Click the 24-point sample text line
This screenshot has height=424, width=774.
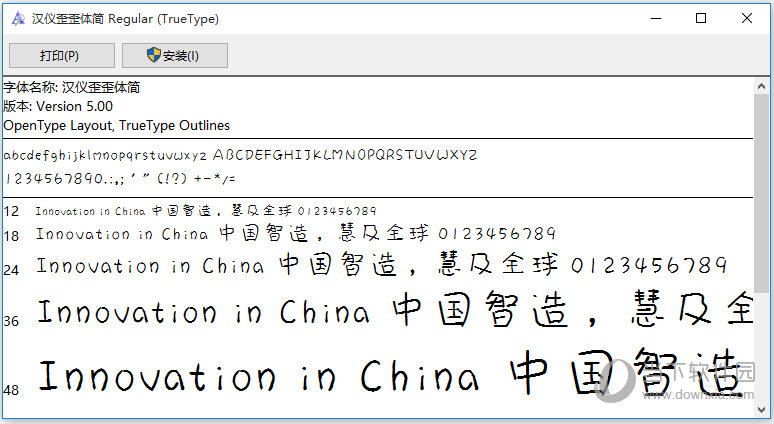(381, 265)
